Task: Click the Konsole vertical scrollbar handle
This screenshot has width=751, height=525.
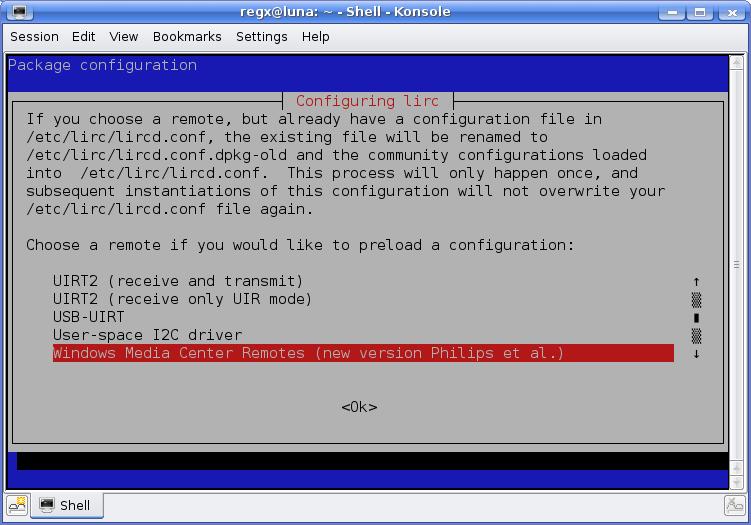Action: point(736,264)
